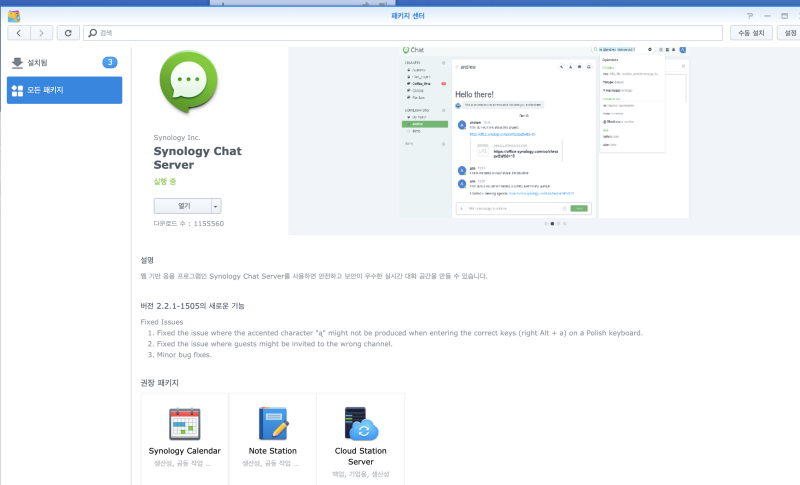Click the Cloud Station Server package name
Image resolution: width=800 pixels, height=485 pixels.
pos(361,456)
